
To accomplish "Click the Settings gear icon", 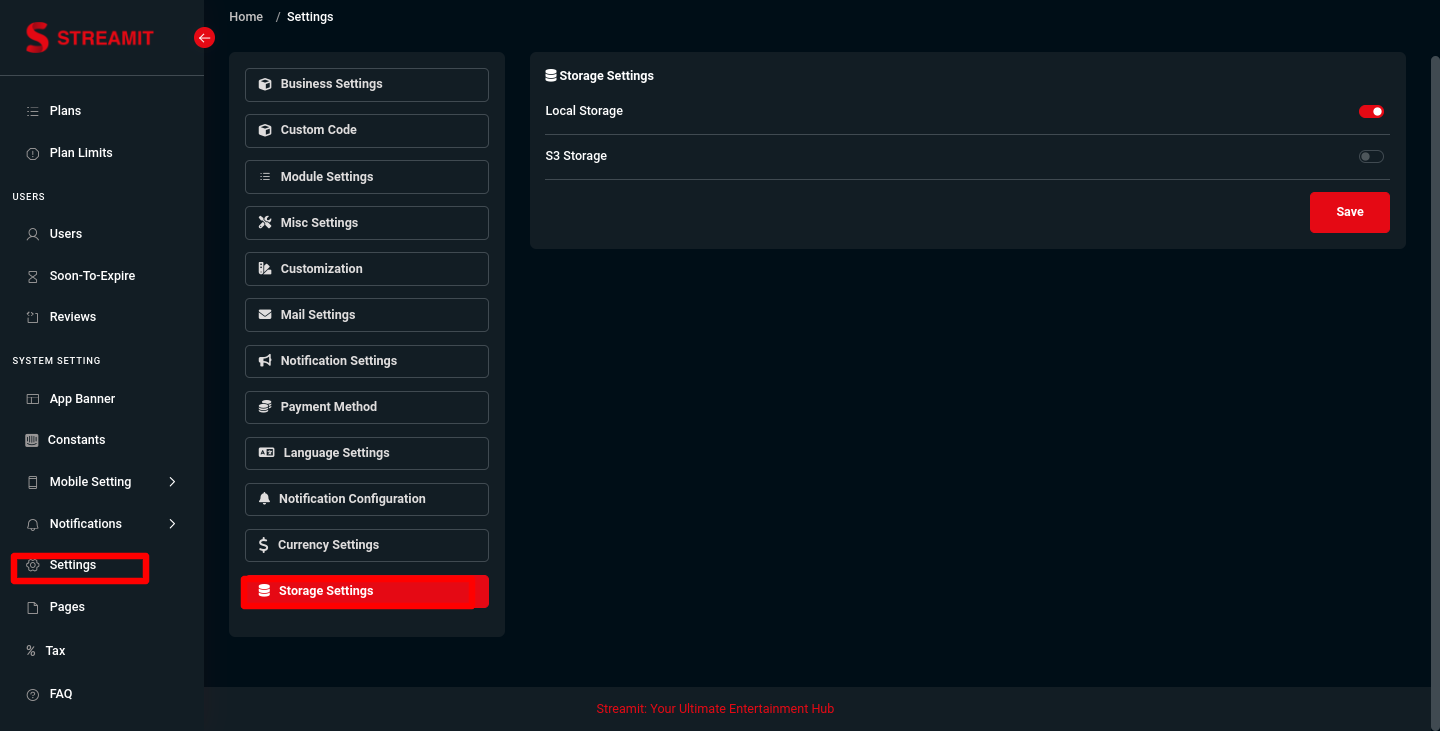I will pyautogui.click(x=32, y=565).
